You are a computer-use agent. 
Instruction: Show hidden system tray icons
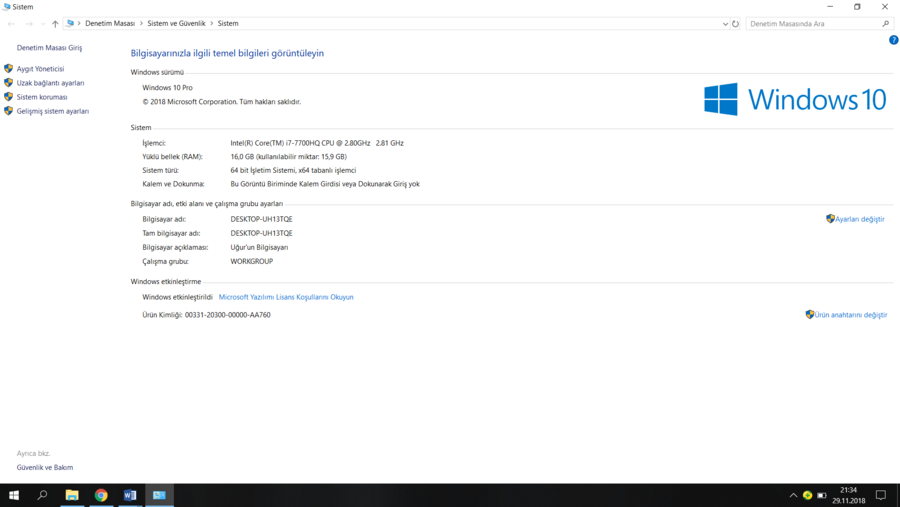tap(793, 496)
